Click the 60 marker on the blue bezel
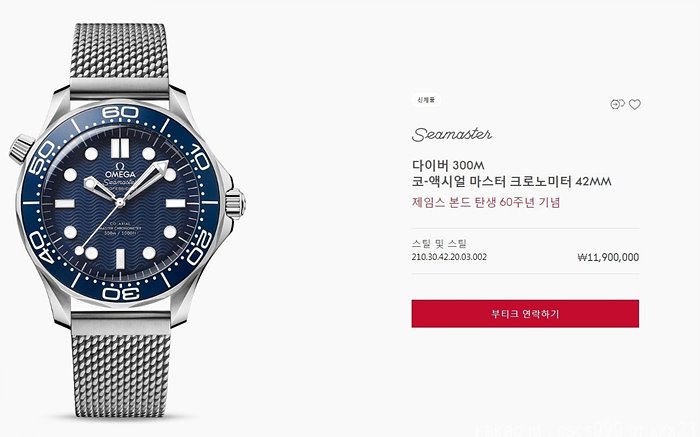This screenshot has width=700, height=437. tap(120, 112)
